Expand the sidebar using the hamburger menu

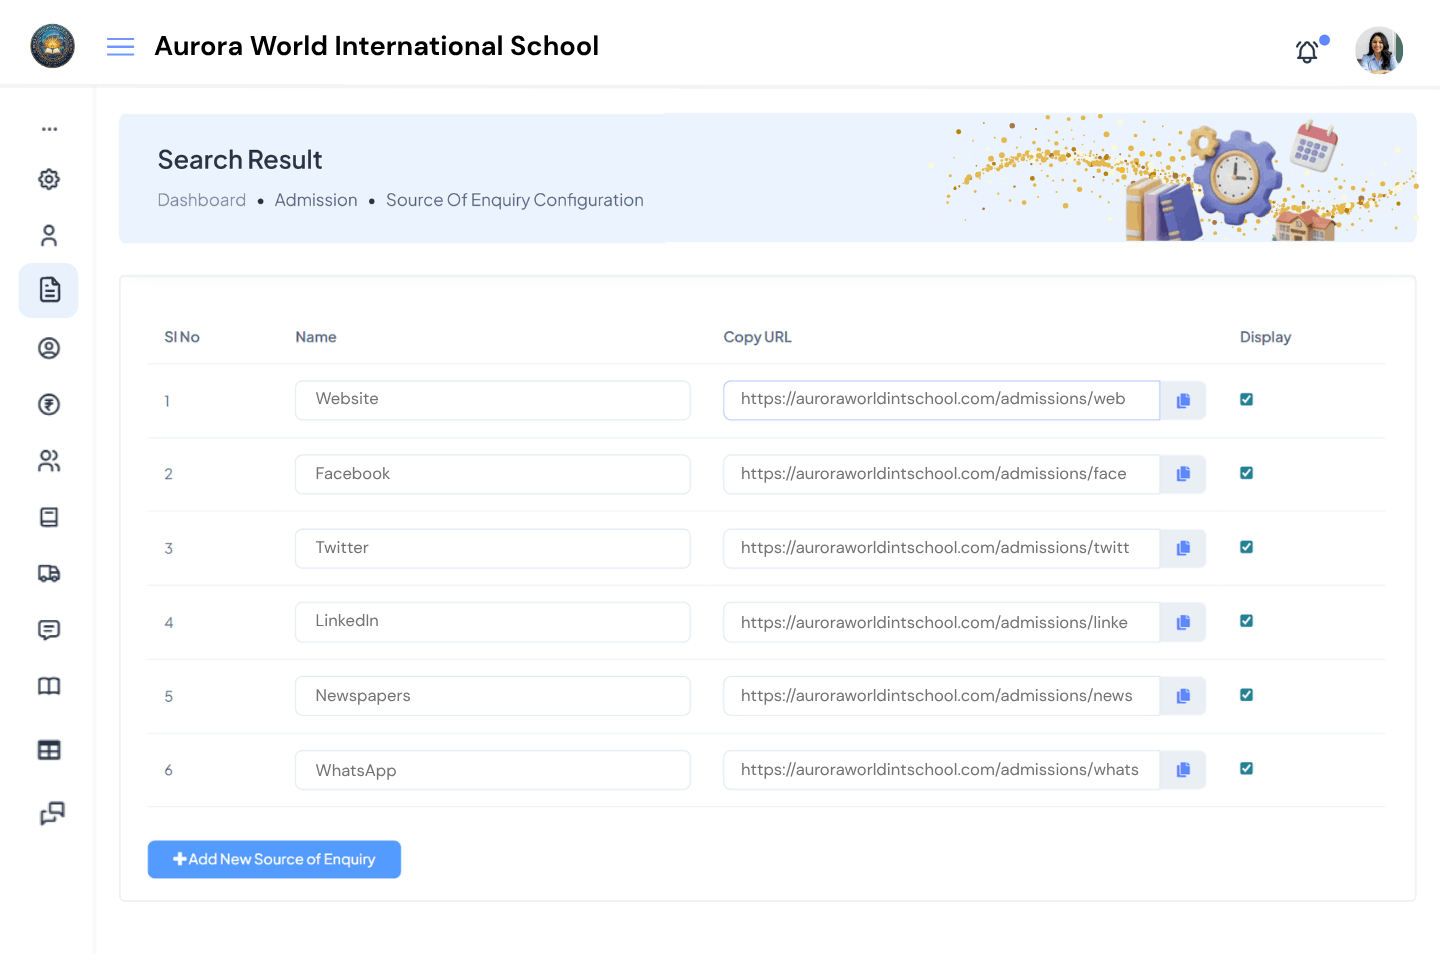[120, 46]
